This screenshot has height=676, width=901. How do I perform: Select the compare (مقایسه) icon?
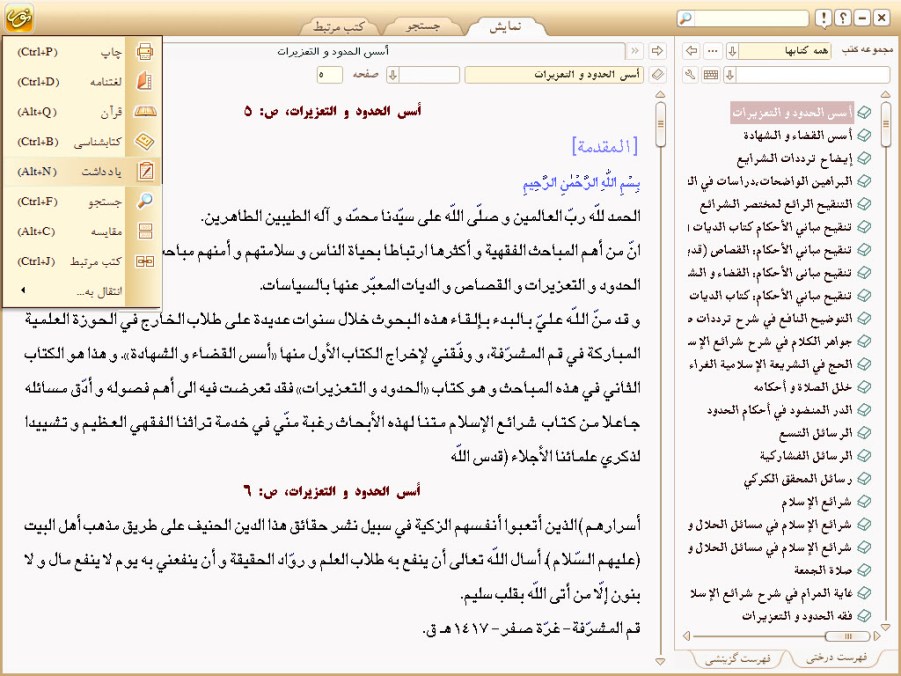point(145,231)
